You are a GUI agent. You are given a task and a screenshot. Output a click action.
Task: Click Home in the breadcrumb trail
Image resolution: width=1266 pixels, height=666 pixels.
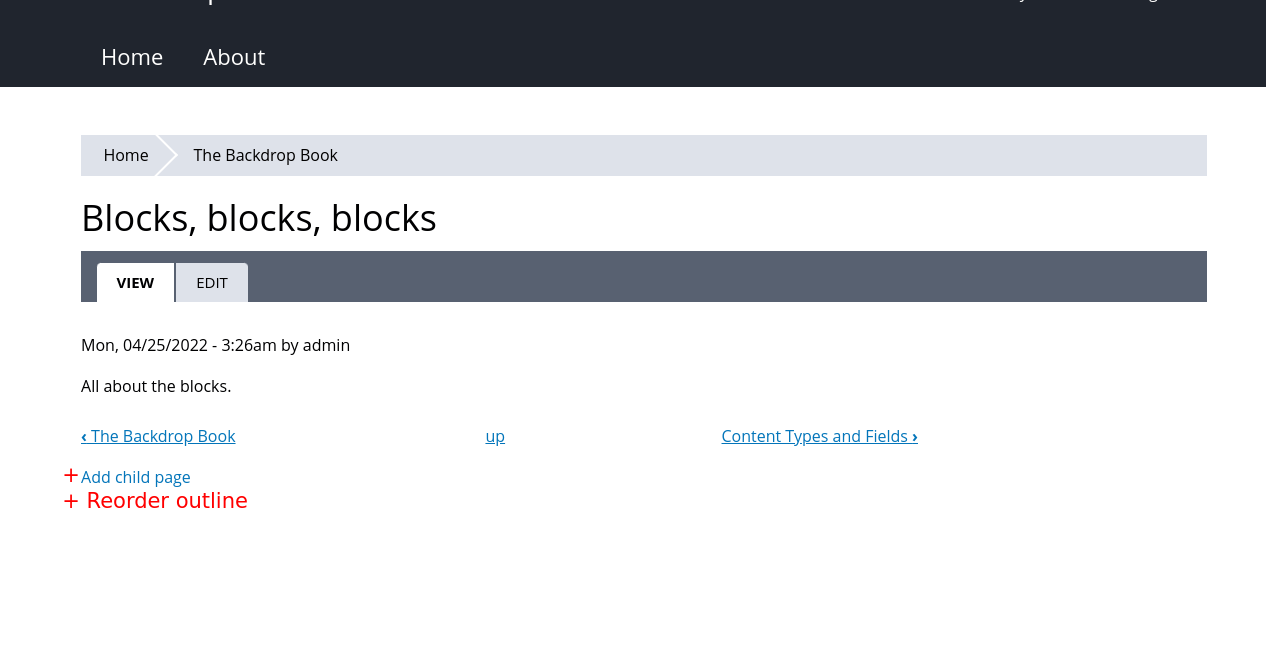point(126,154)
